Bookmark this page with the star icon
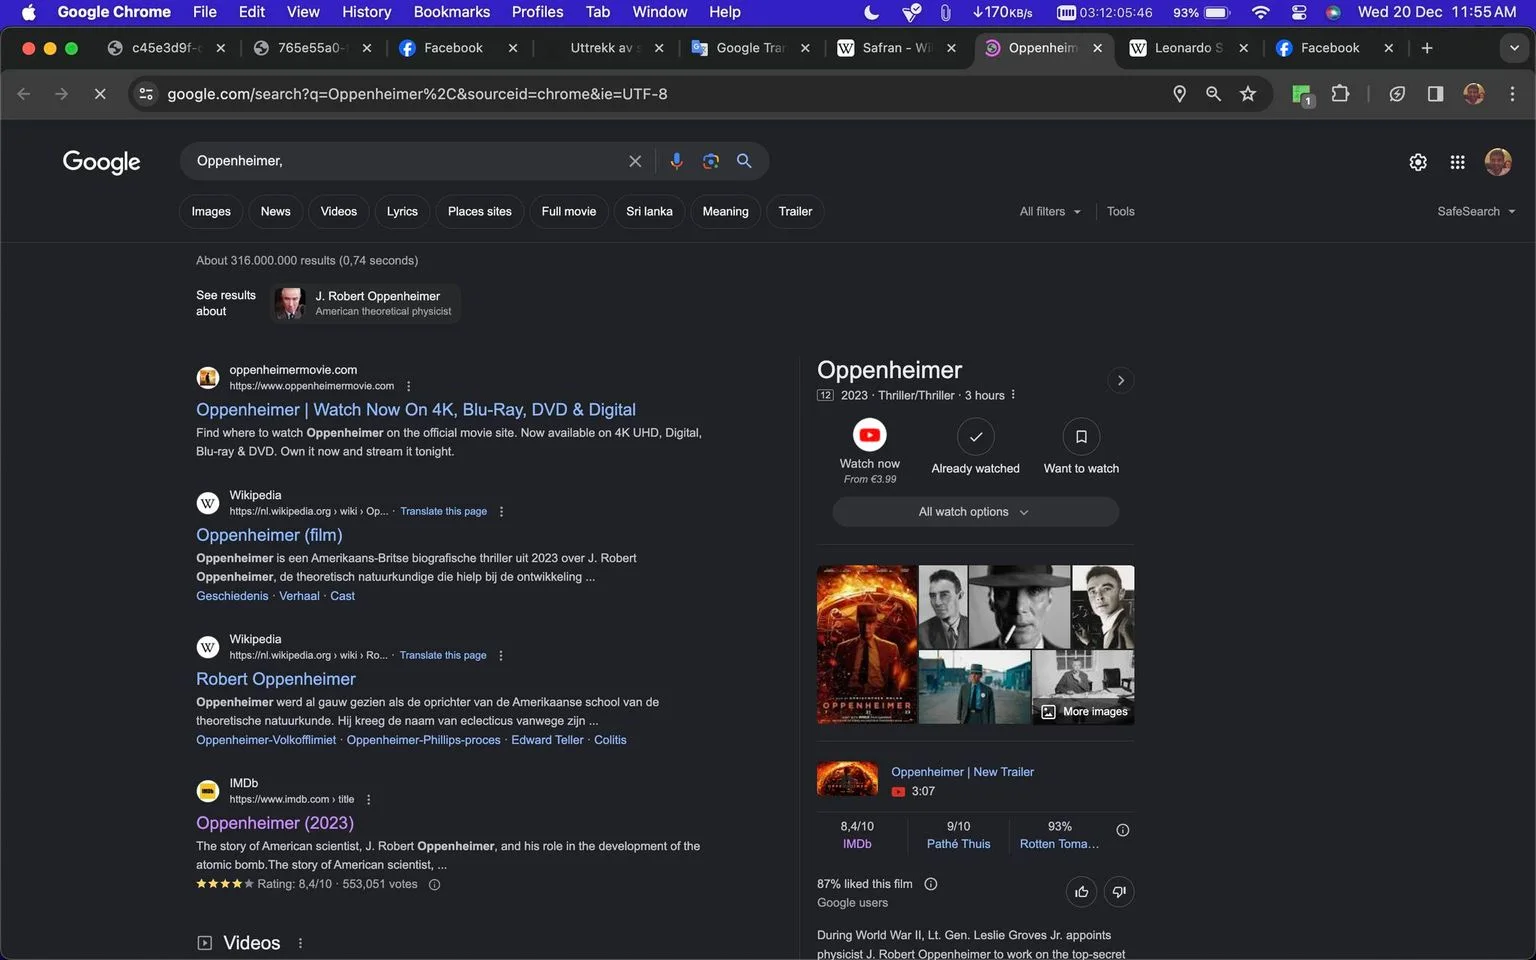The height and width of the screenshot is (960, 1536). 1248,94
